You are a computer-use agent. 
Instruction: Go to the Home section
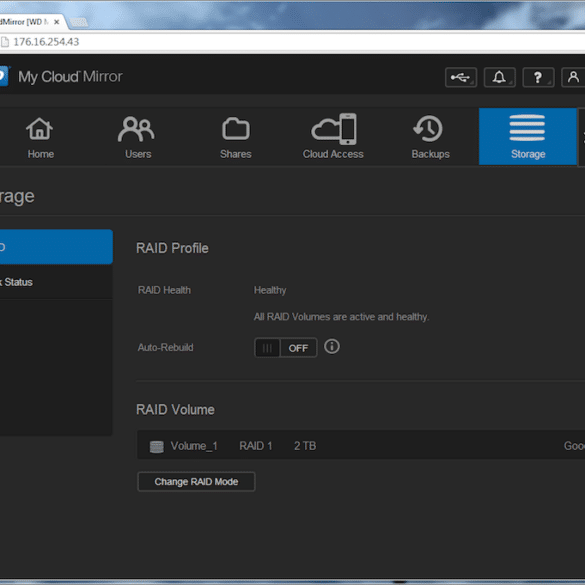[40, 137]
